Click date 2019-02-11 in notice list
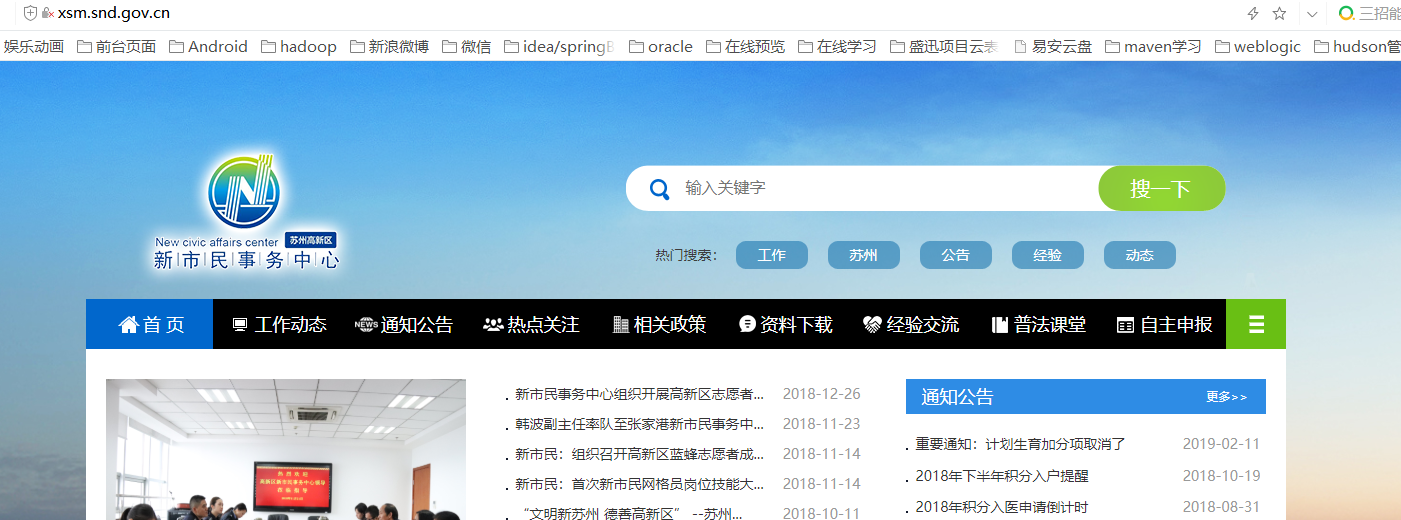 1221,444
